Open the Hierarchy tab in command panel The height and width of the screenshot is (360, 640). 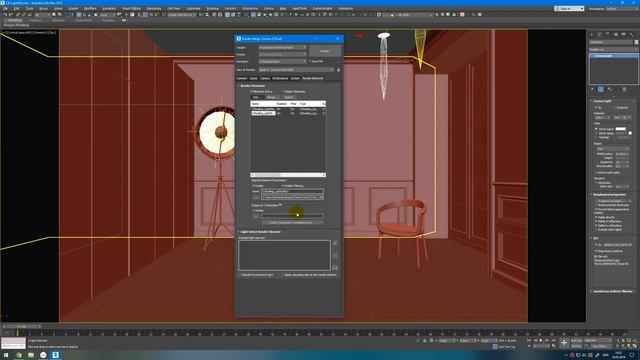(x=608, y=35)
